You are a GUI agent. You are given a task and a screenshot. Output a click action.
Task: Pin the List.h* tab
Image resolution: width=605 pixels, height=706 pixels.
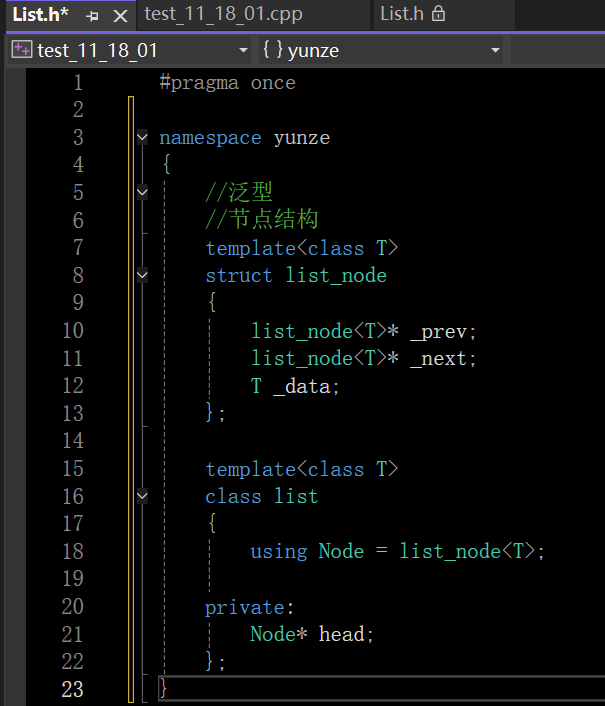(x=92, y=16)
